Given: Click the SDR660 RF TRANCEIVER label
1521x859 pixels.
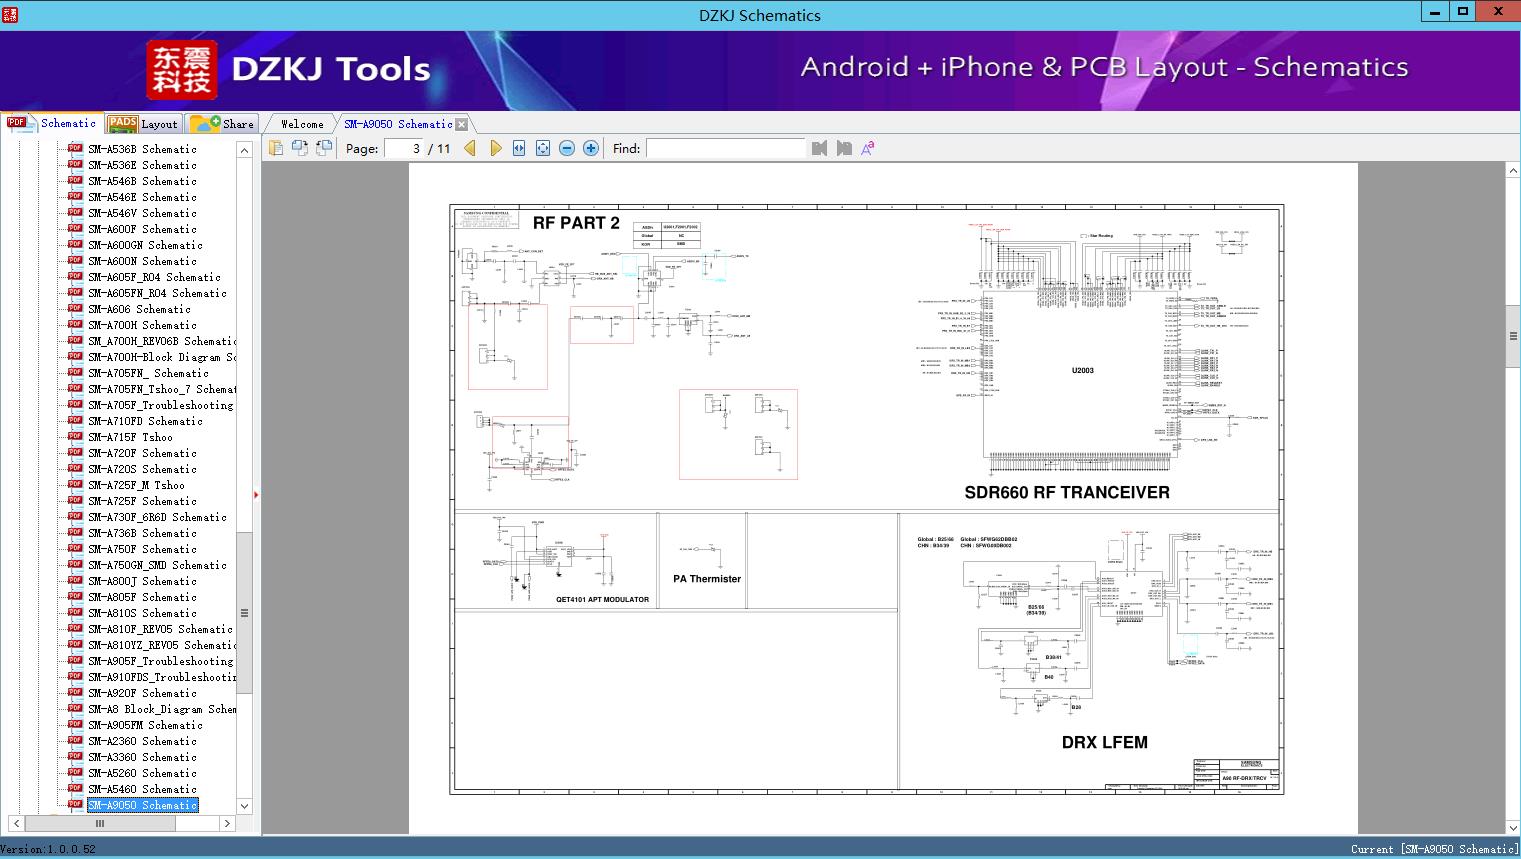Looking at the screenshot, I should (1067, 492).
